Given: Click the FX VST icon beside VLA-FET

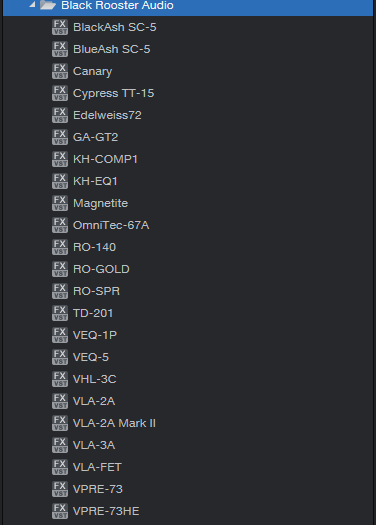Looking at the screenshot, I should (60, 467).
